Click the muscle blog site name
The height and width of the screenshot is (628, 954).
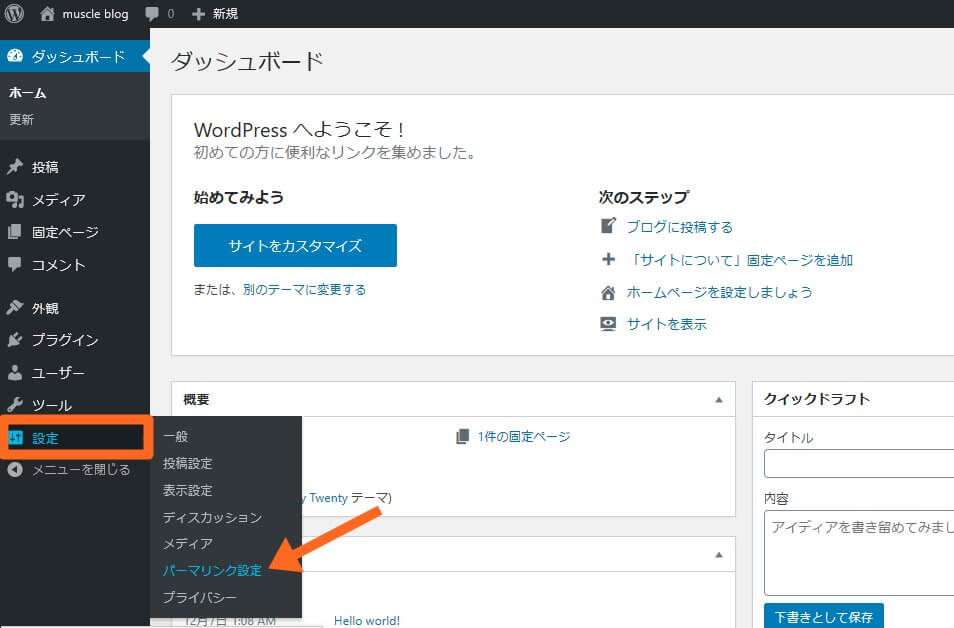95,14
